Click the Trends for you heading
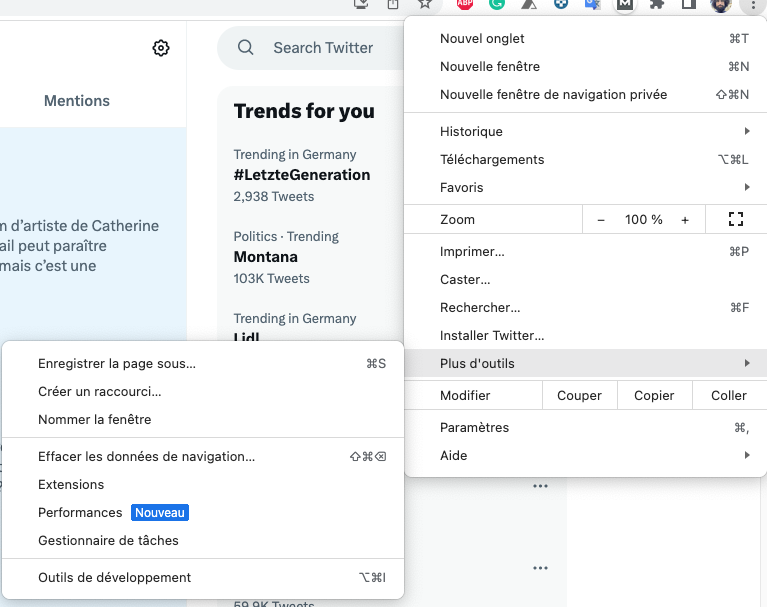The width and height of the screenshot is (767, 607). pyautogui.click(x=304, y=111)
